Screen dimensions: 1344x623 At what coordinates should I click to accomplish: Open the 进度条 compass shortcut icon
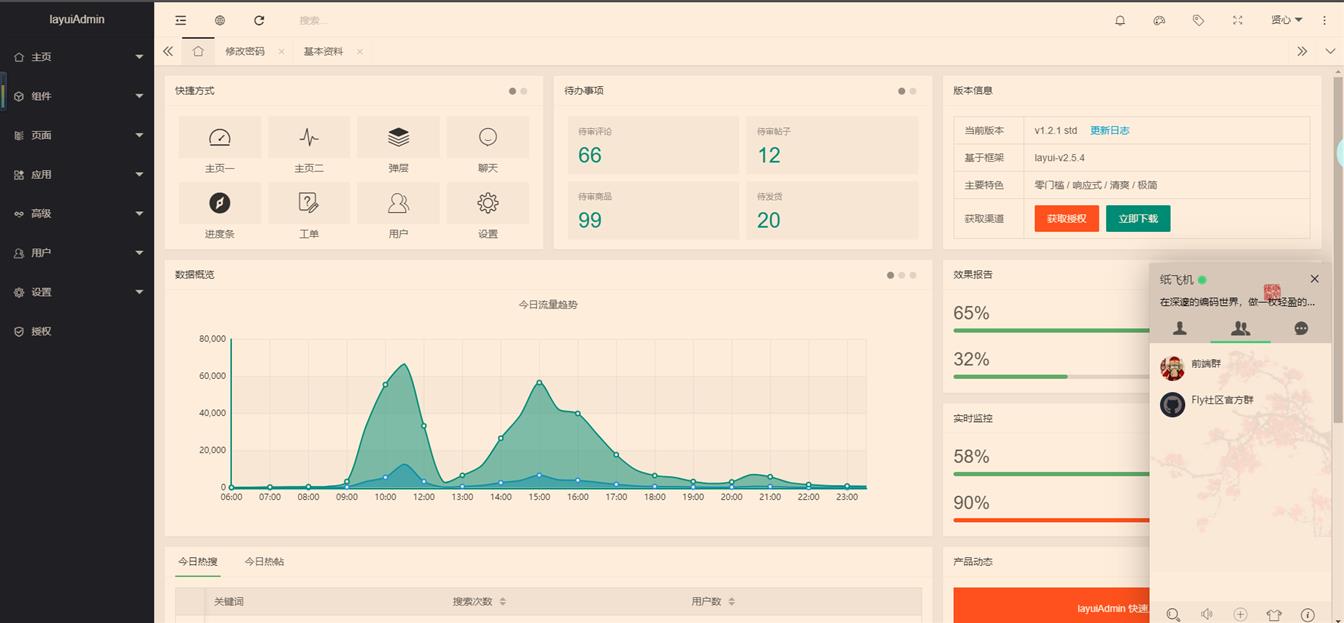[x=219, y=203]
